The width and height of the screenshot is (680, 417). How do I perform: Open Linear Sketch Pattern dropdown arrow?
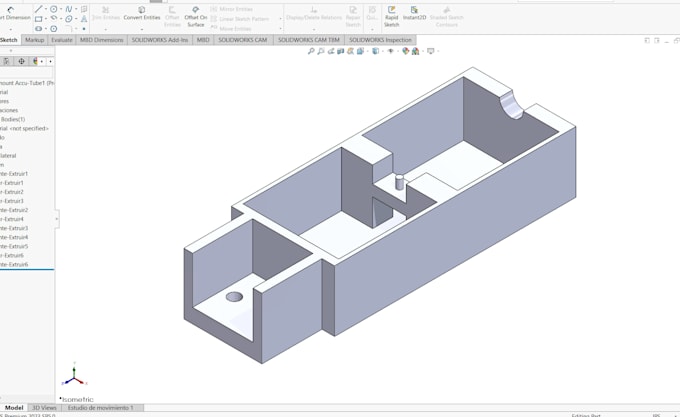pyautogui.click(x=280, y=19)
